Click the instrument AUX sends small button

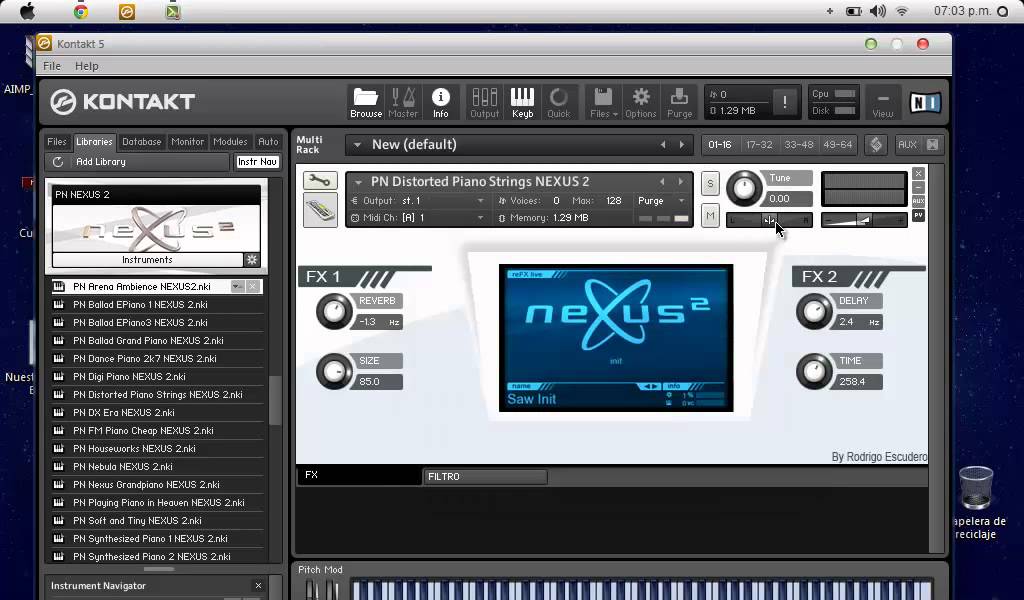tap(918, 201)
